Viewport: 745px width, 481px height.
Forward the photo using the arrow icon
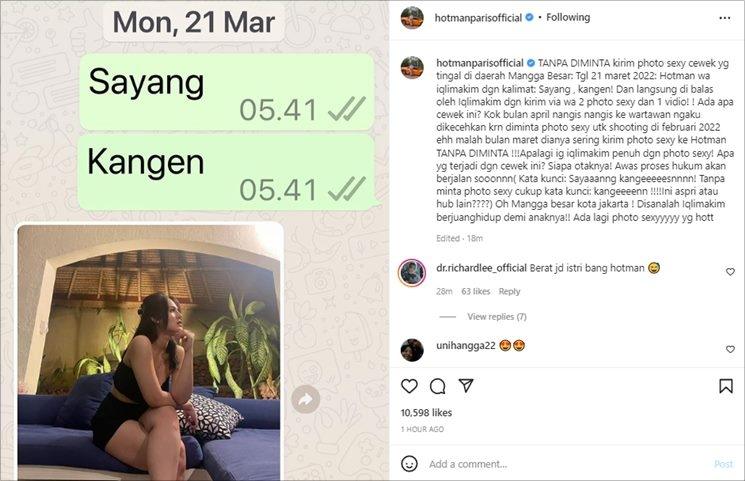[x=306, y=399]
